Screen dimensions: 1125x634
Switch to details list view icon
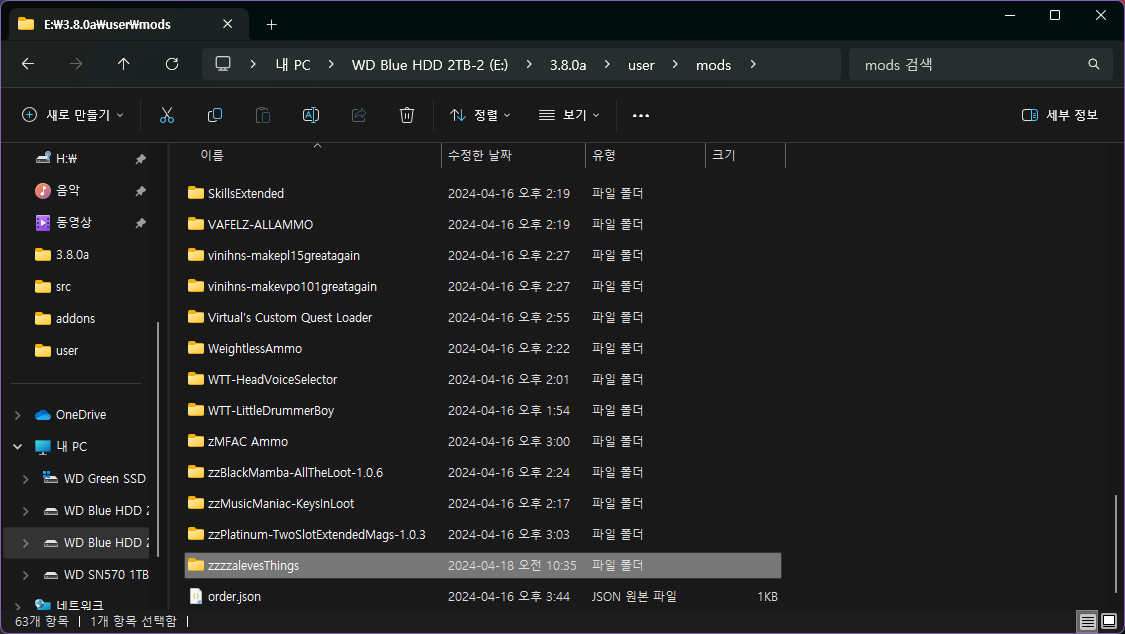[x=1088, y=621]
